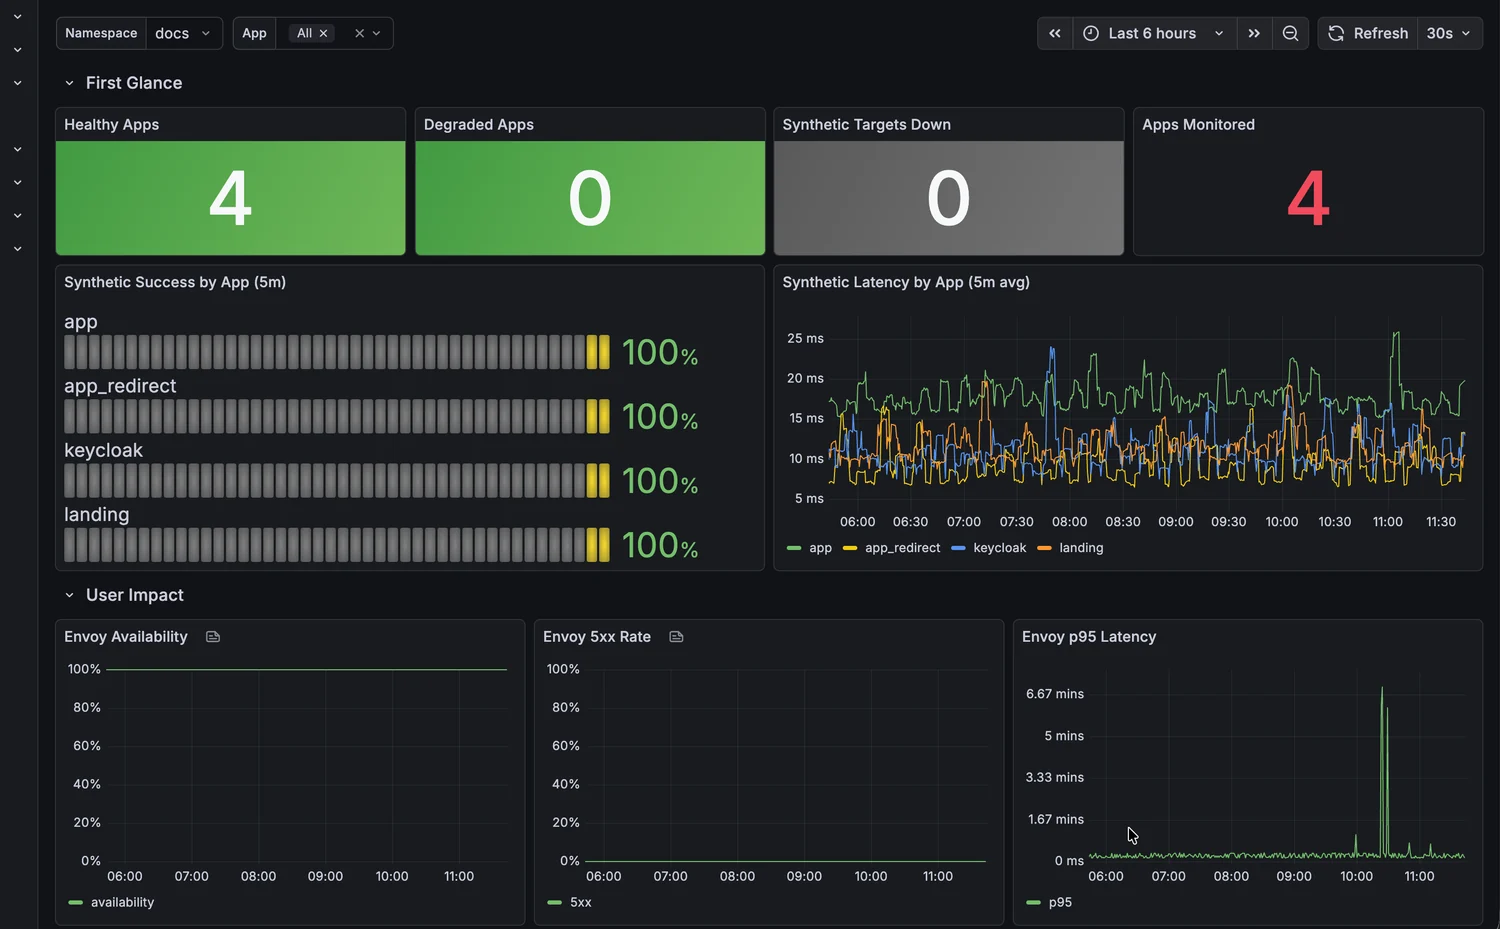Show the Envoy Availability panel description icon

213,637
